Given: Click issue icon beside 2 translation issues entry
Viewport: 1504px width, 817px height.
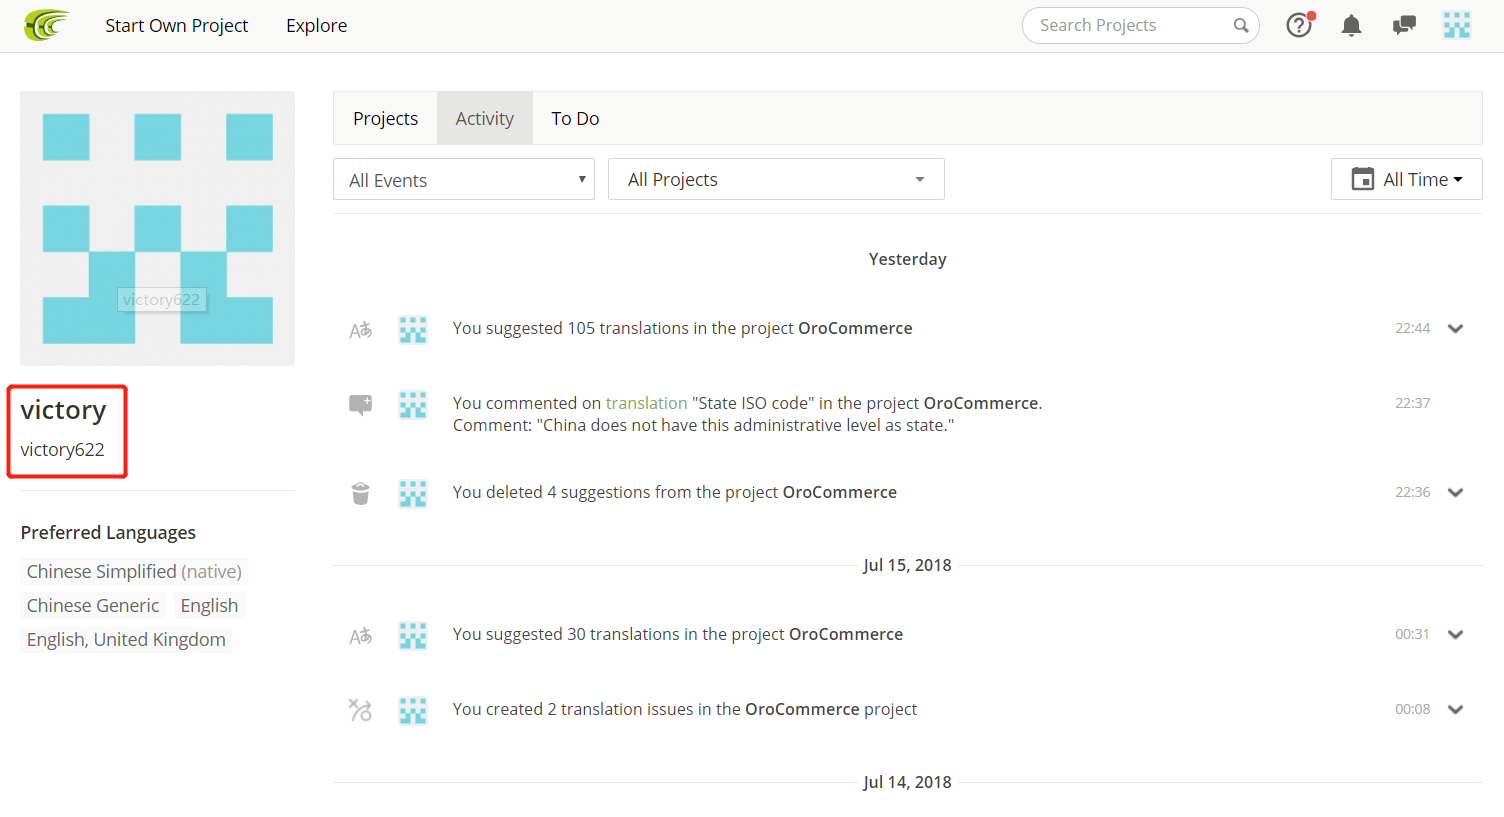Looking at the screenshot, I should point(360,710).
